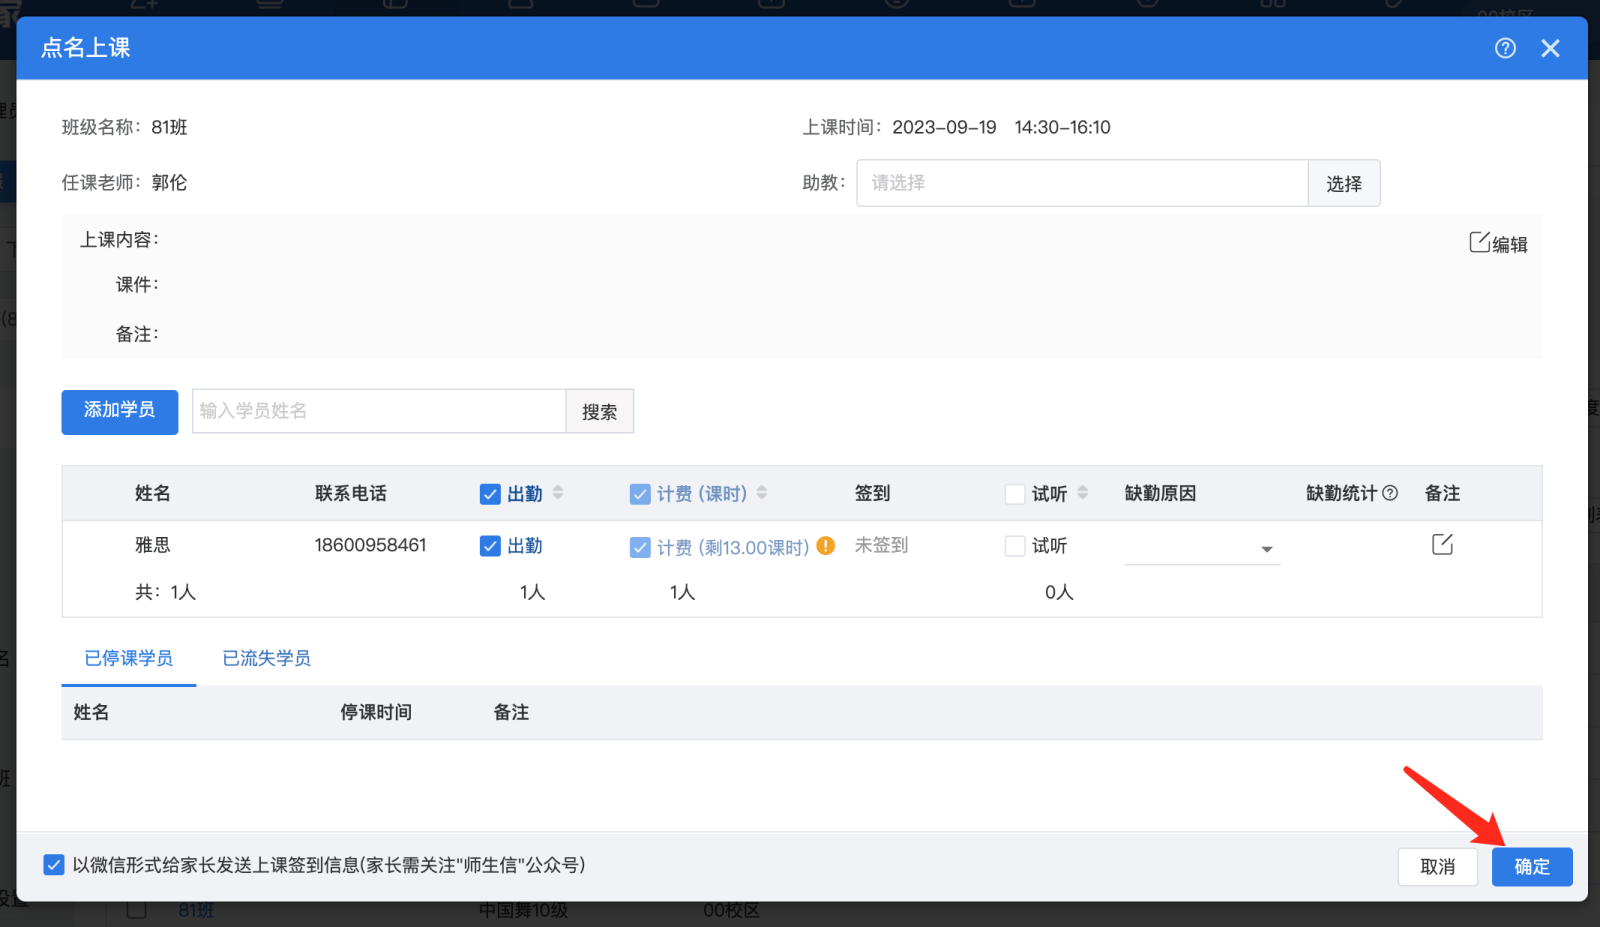Uncheck the WeChat sign-in notification checkbox
The height and width of the screenshot is (927, 1600).
click(54, 865)
